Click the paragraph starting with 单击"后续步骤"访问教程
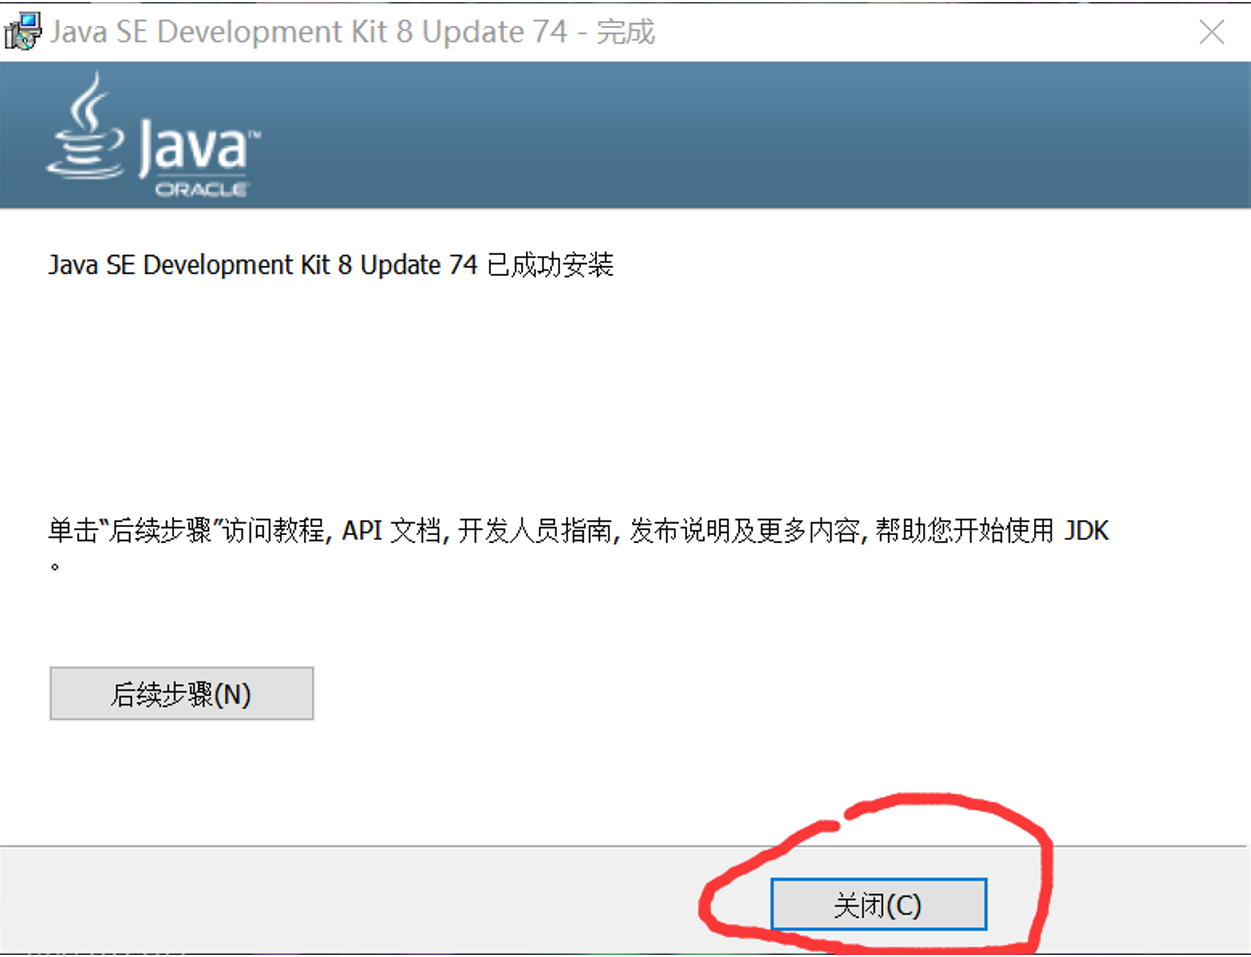This screenshot has width=1251, height=957. 579,544
